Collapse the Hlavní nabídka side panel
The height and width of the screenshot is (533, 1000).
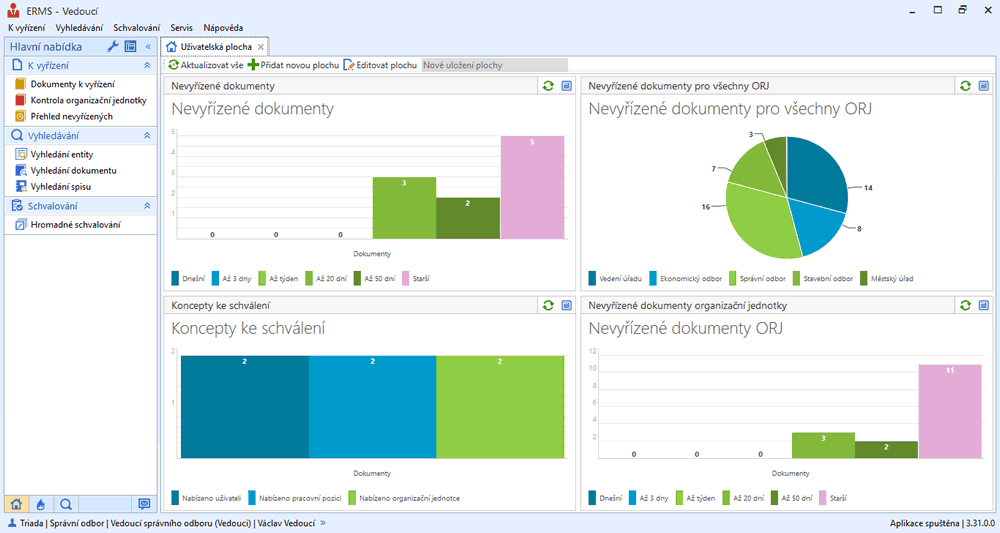pos(148,47)
